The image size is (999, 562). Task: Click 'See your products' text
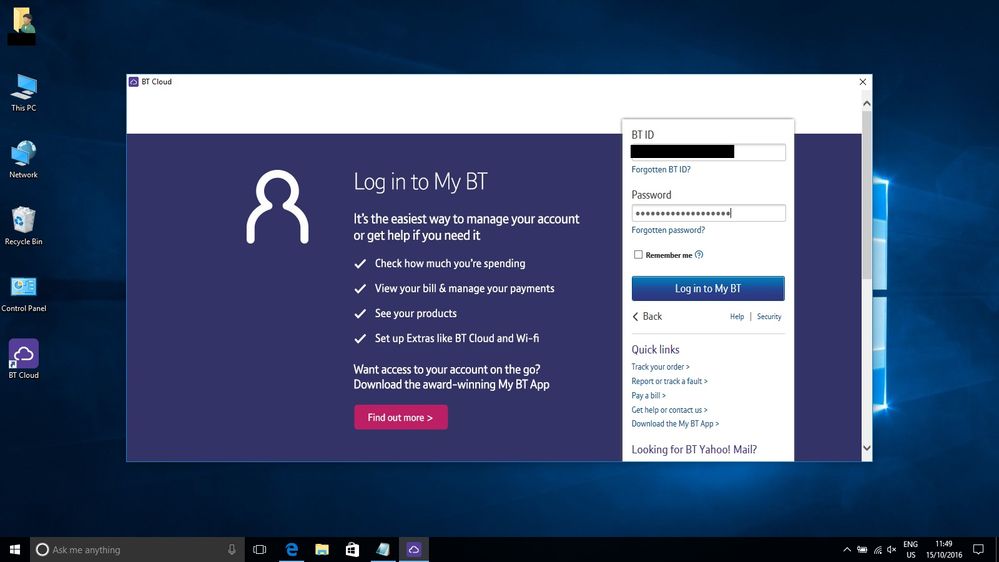click(415, 313)
